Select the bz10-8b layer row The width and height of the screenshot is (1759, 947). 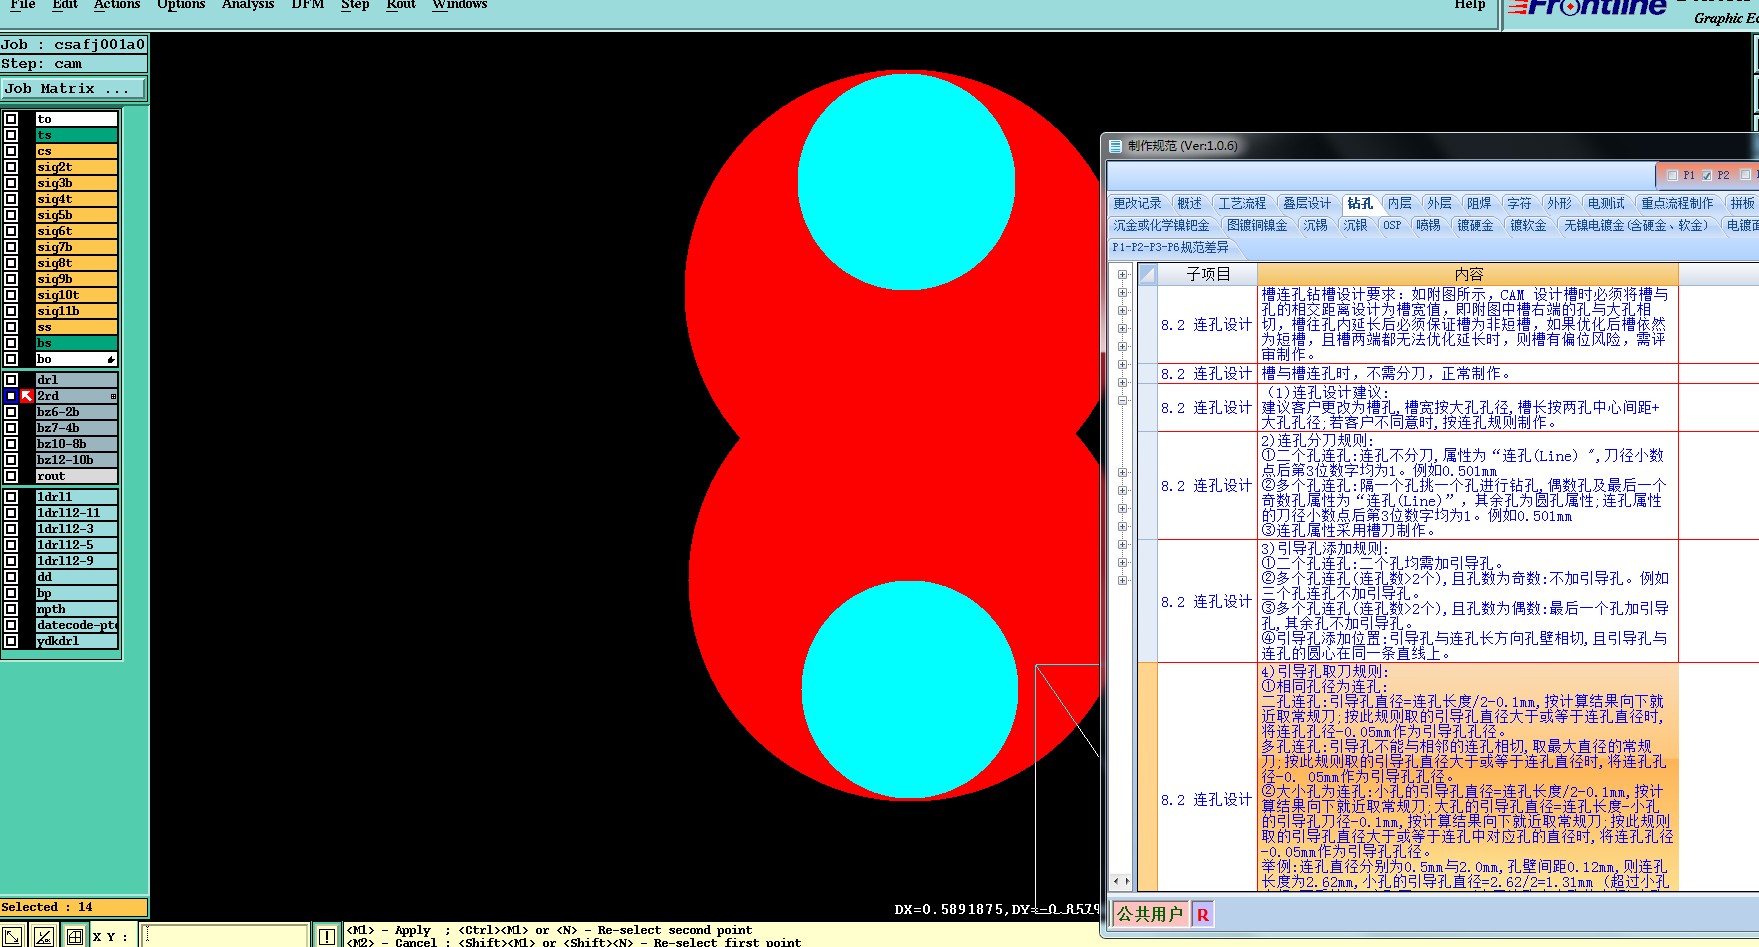[x=77, y=444]
